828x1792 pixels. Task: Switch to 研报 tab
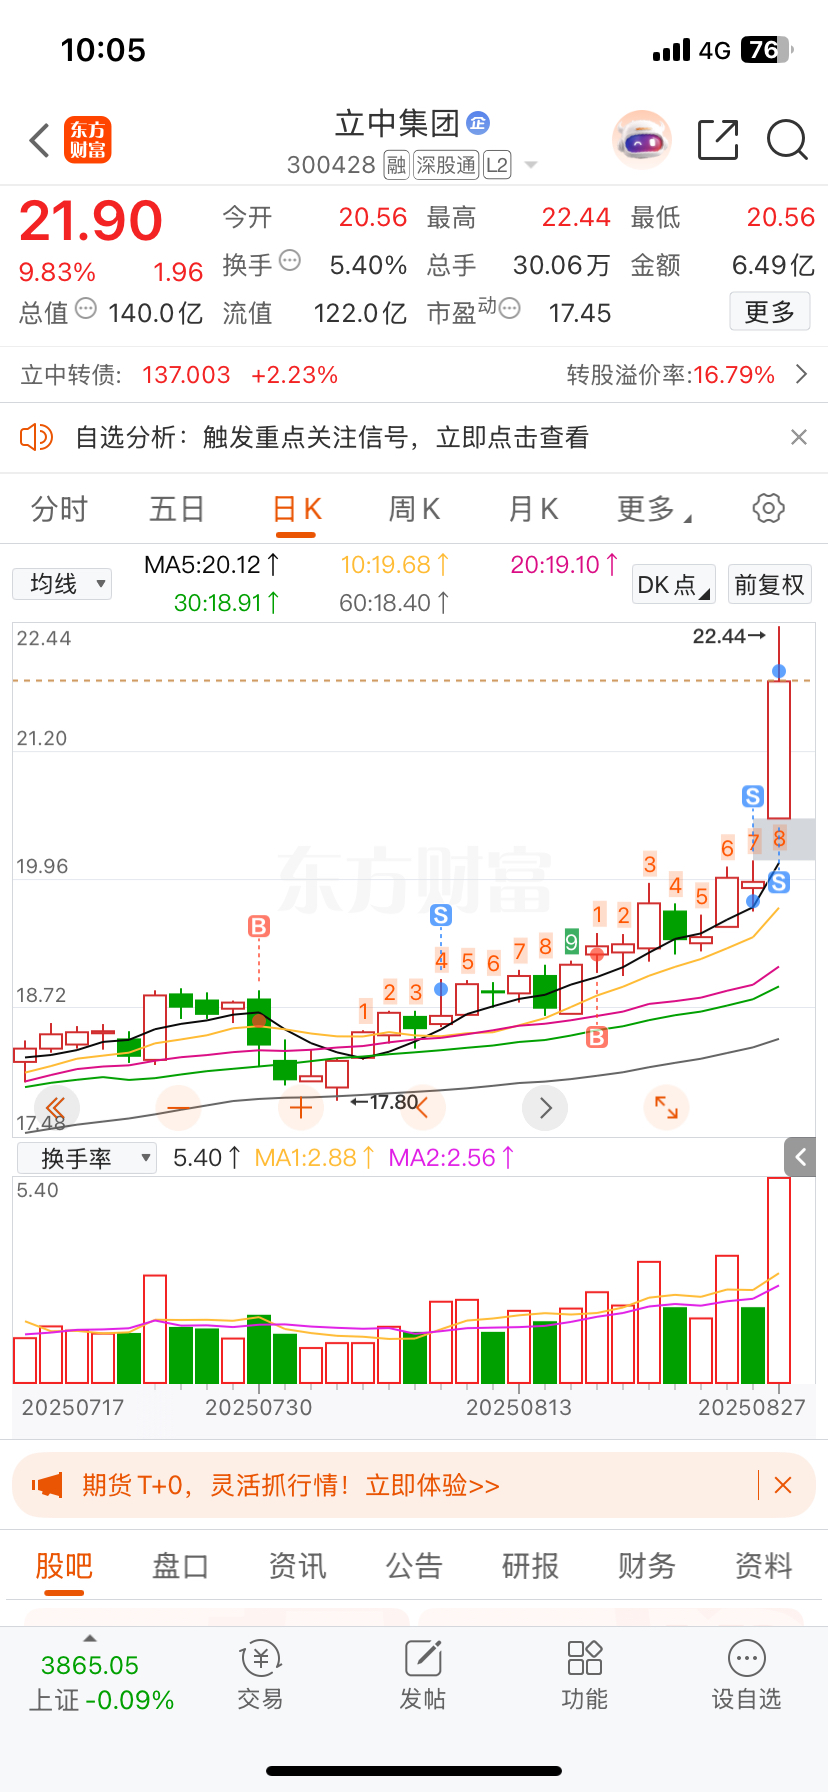(x=530, y=1566)
